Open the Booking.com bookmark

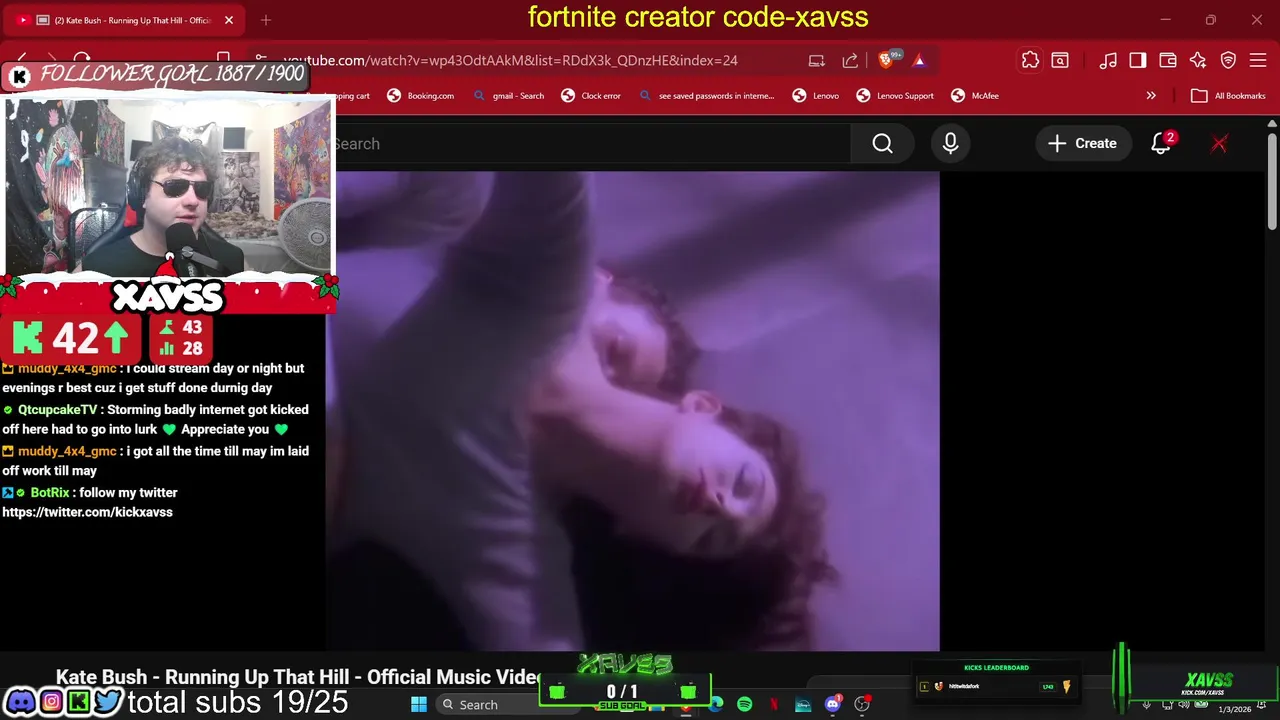pyautogui.click(x=421, y=96)
